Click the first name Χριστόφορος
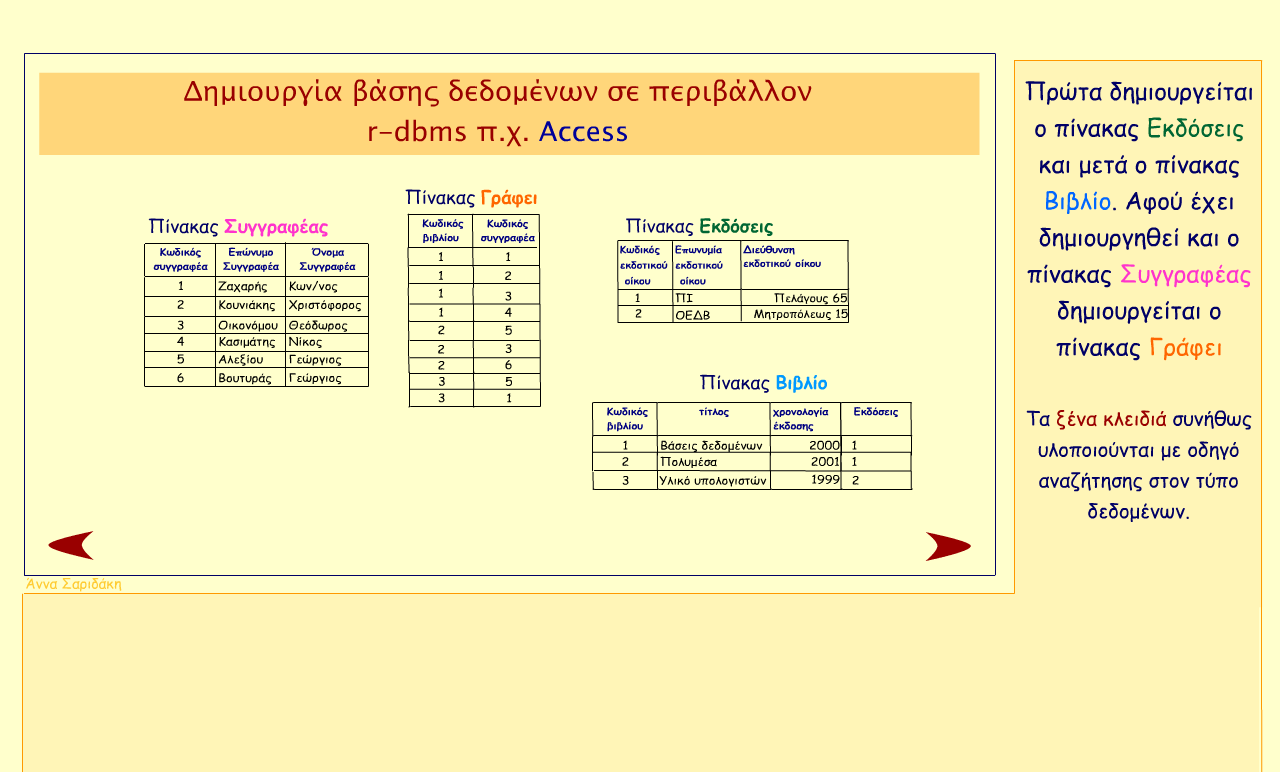The image size is (1280, 772). [324, 305]
